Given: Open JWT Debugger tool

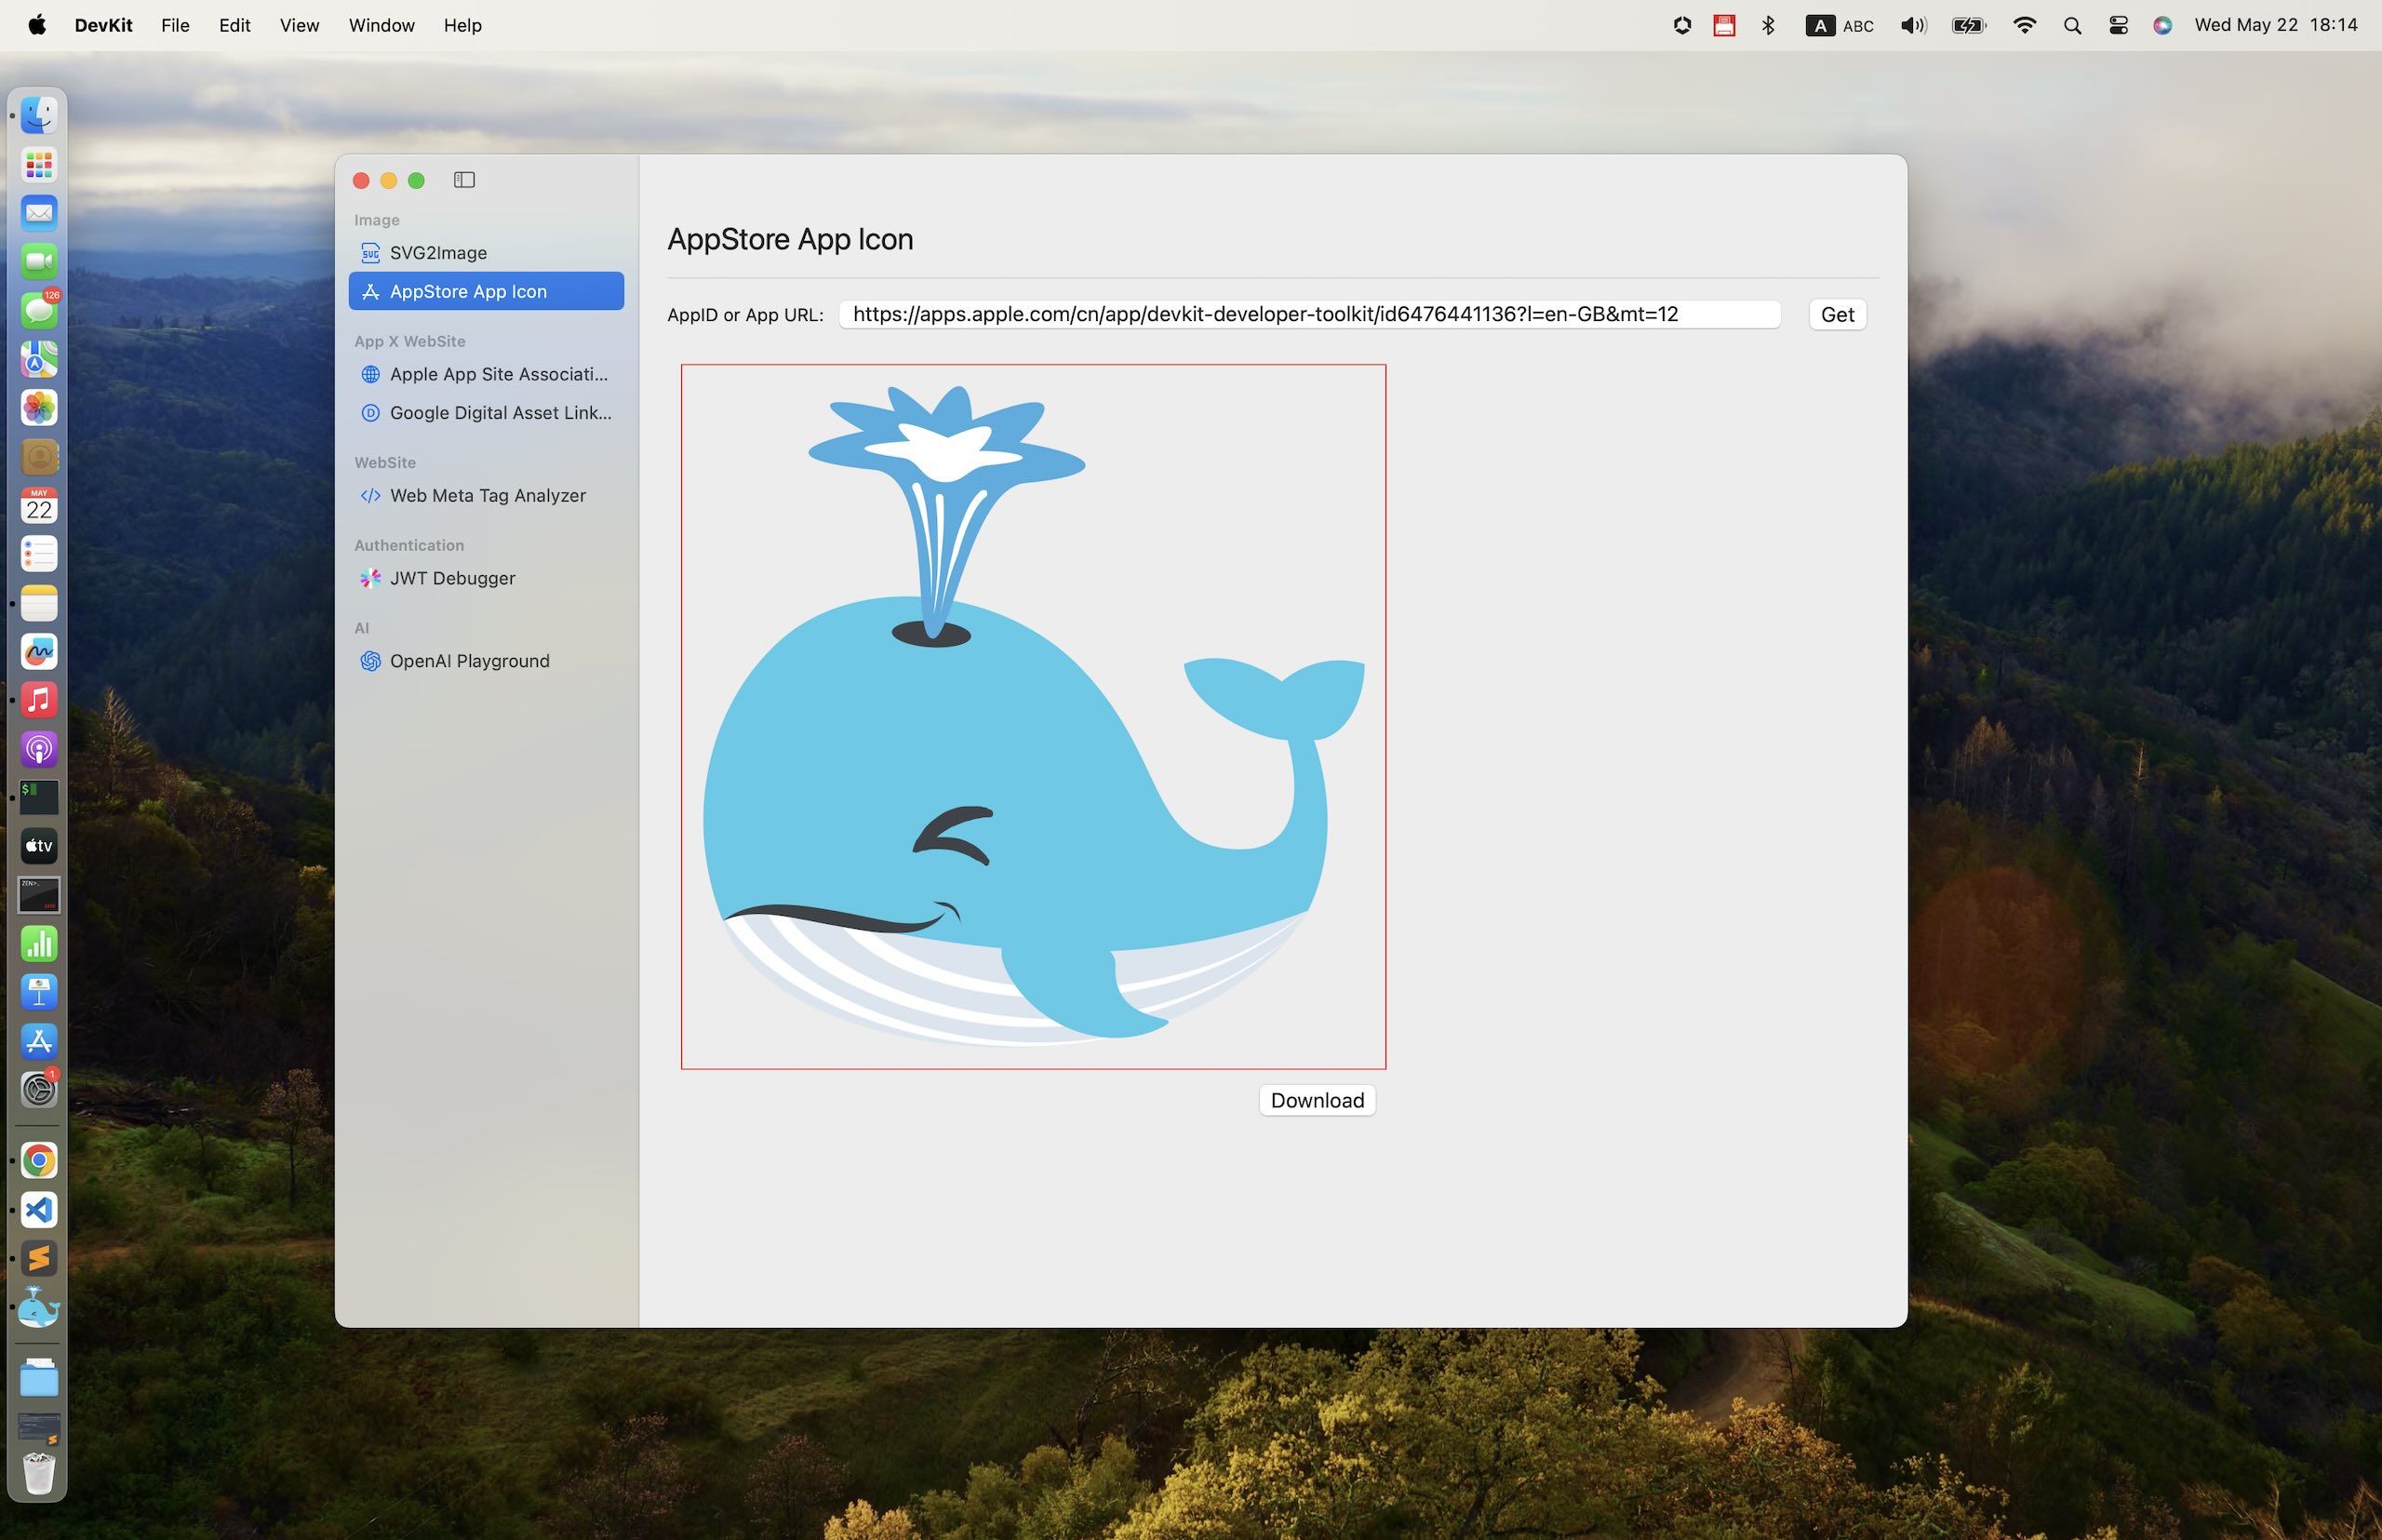Looking at the screenshot, I should pyautogui.click(x=486, y=578).
